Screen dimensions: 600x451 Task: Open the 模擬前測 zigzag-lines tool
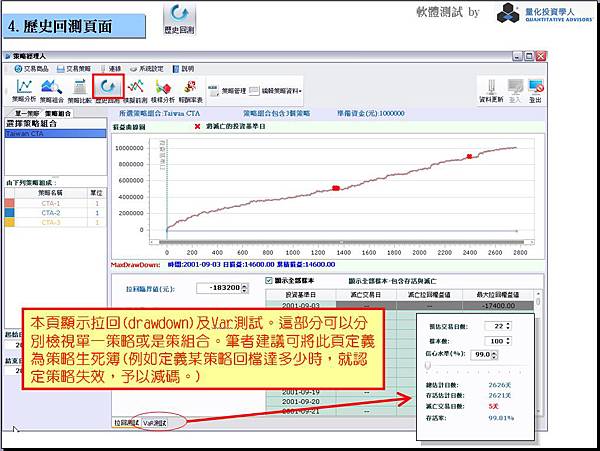pos(136,91)
